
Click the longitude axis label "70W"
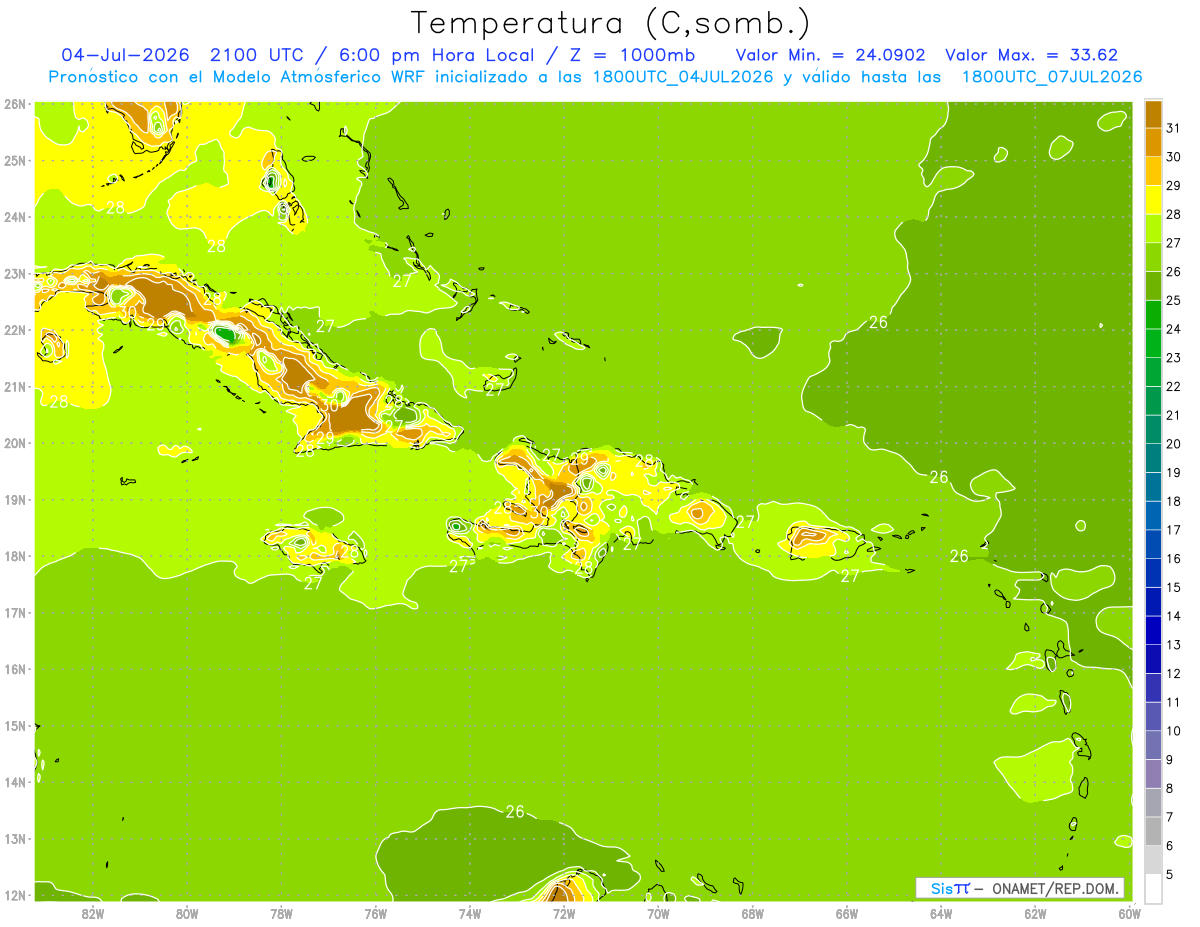pos(658,913)
